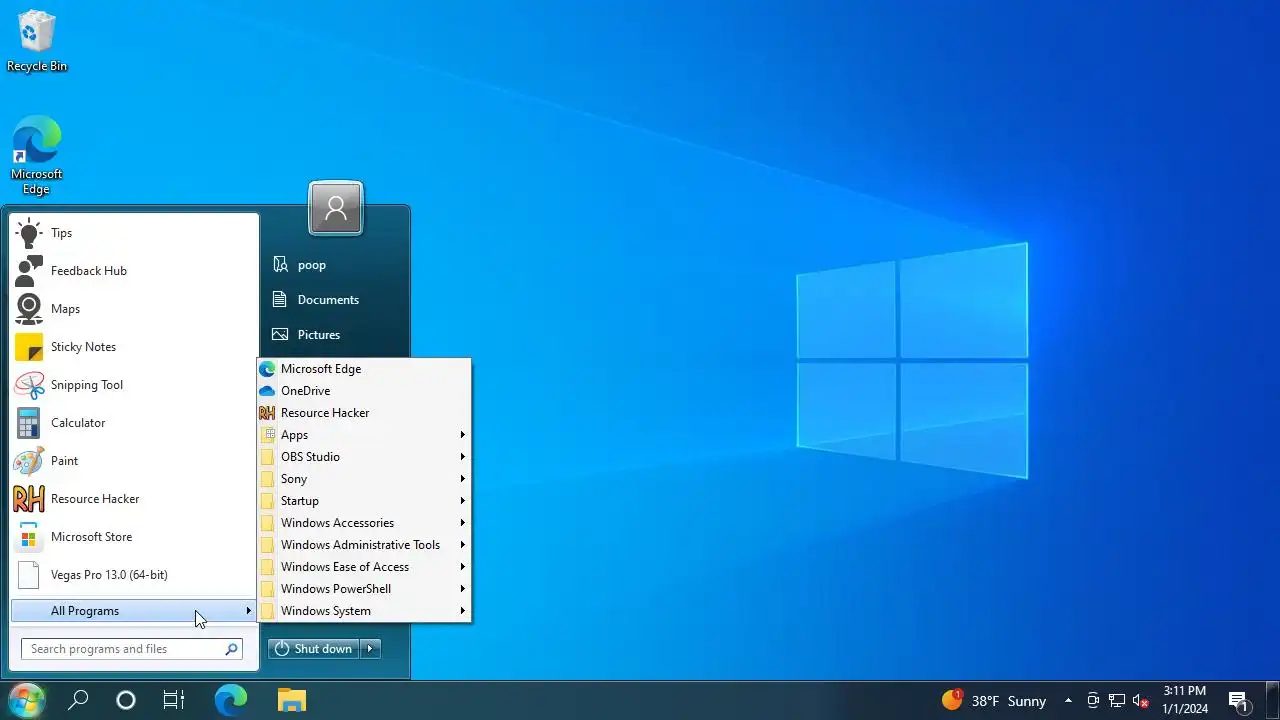Expand the Apps folder submenu
This screenshot has height=720, width=1280.
pyautogui.click(x=364, y=435)
